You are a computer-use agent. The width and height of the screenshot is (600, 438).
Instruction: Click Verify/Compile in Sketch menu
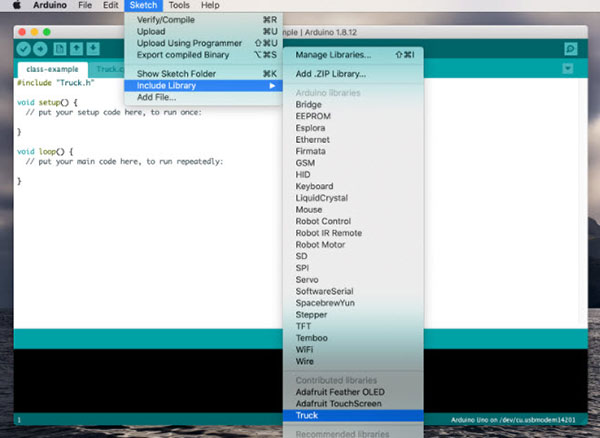[x=166, y=19]
